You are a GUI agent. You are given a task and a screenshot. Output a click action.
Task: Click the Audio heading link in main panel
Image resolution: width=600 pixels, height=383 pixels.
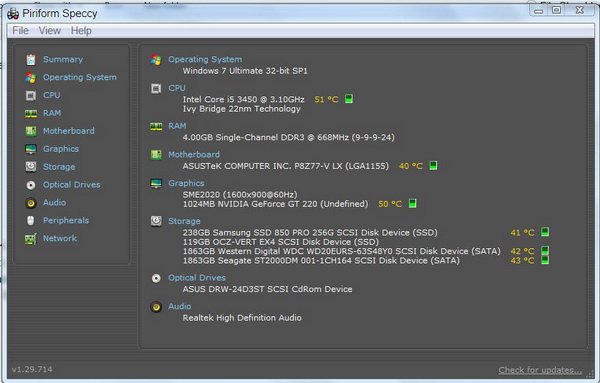pos(180,306)
